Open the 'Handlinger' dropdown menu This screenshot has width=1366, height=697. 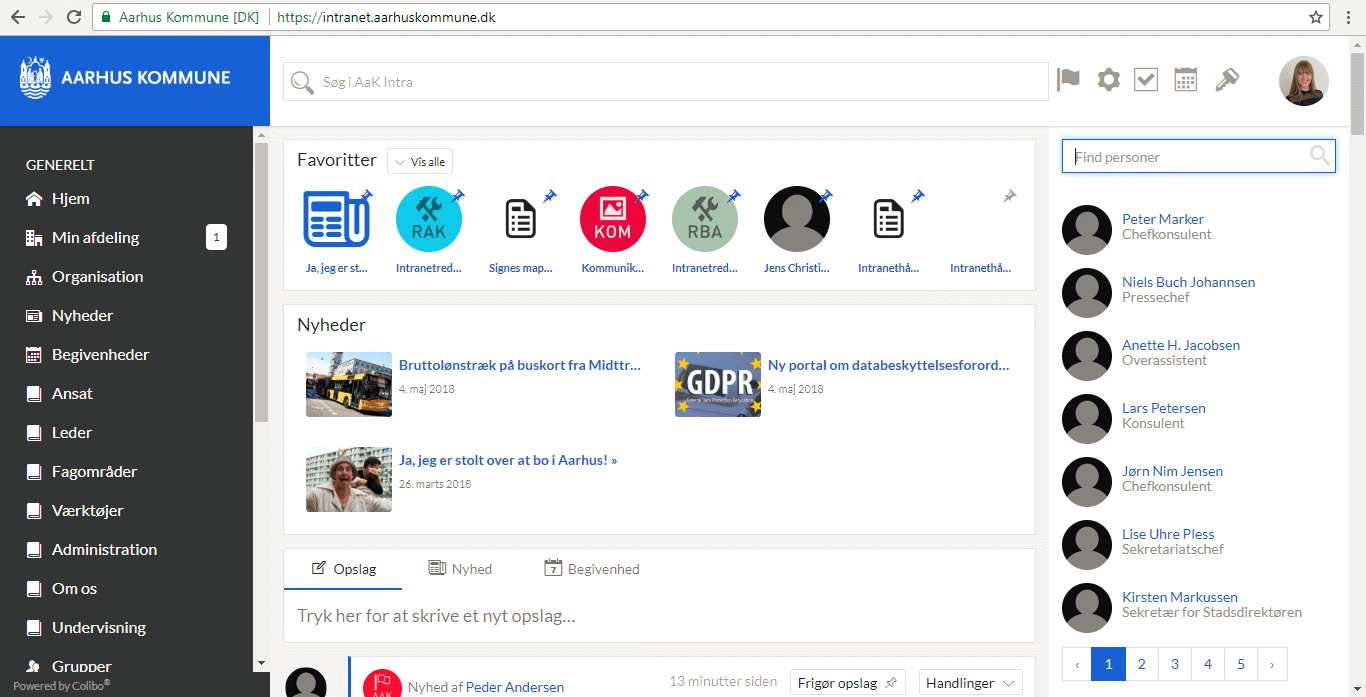[x=970, y=683]
